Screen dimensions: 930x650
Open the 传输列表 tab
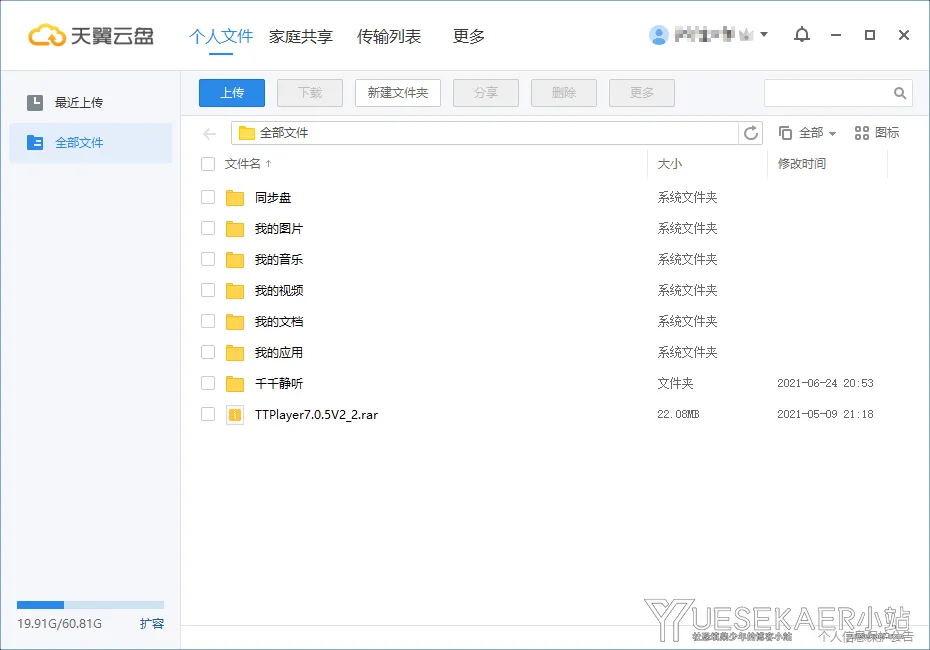point(388,36)
